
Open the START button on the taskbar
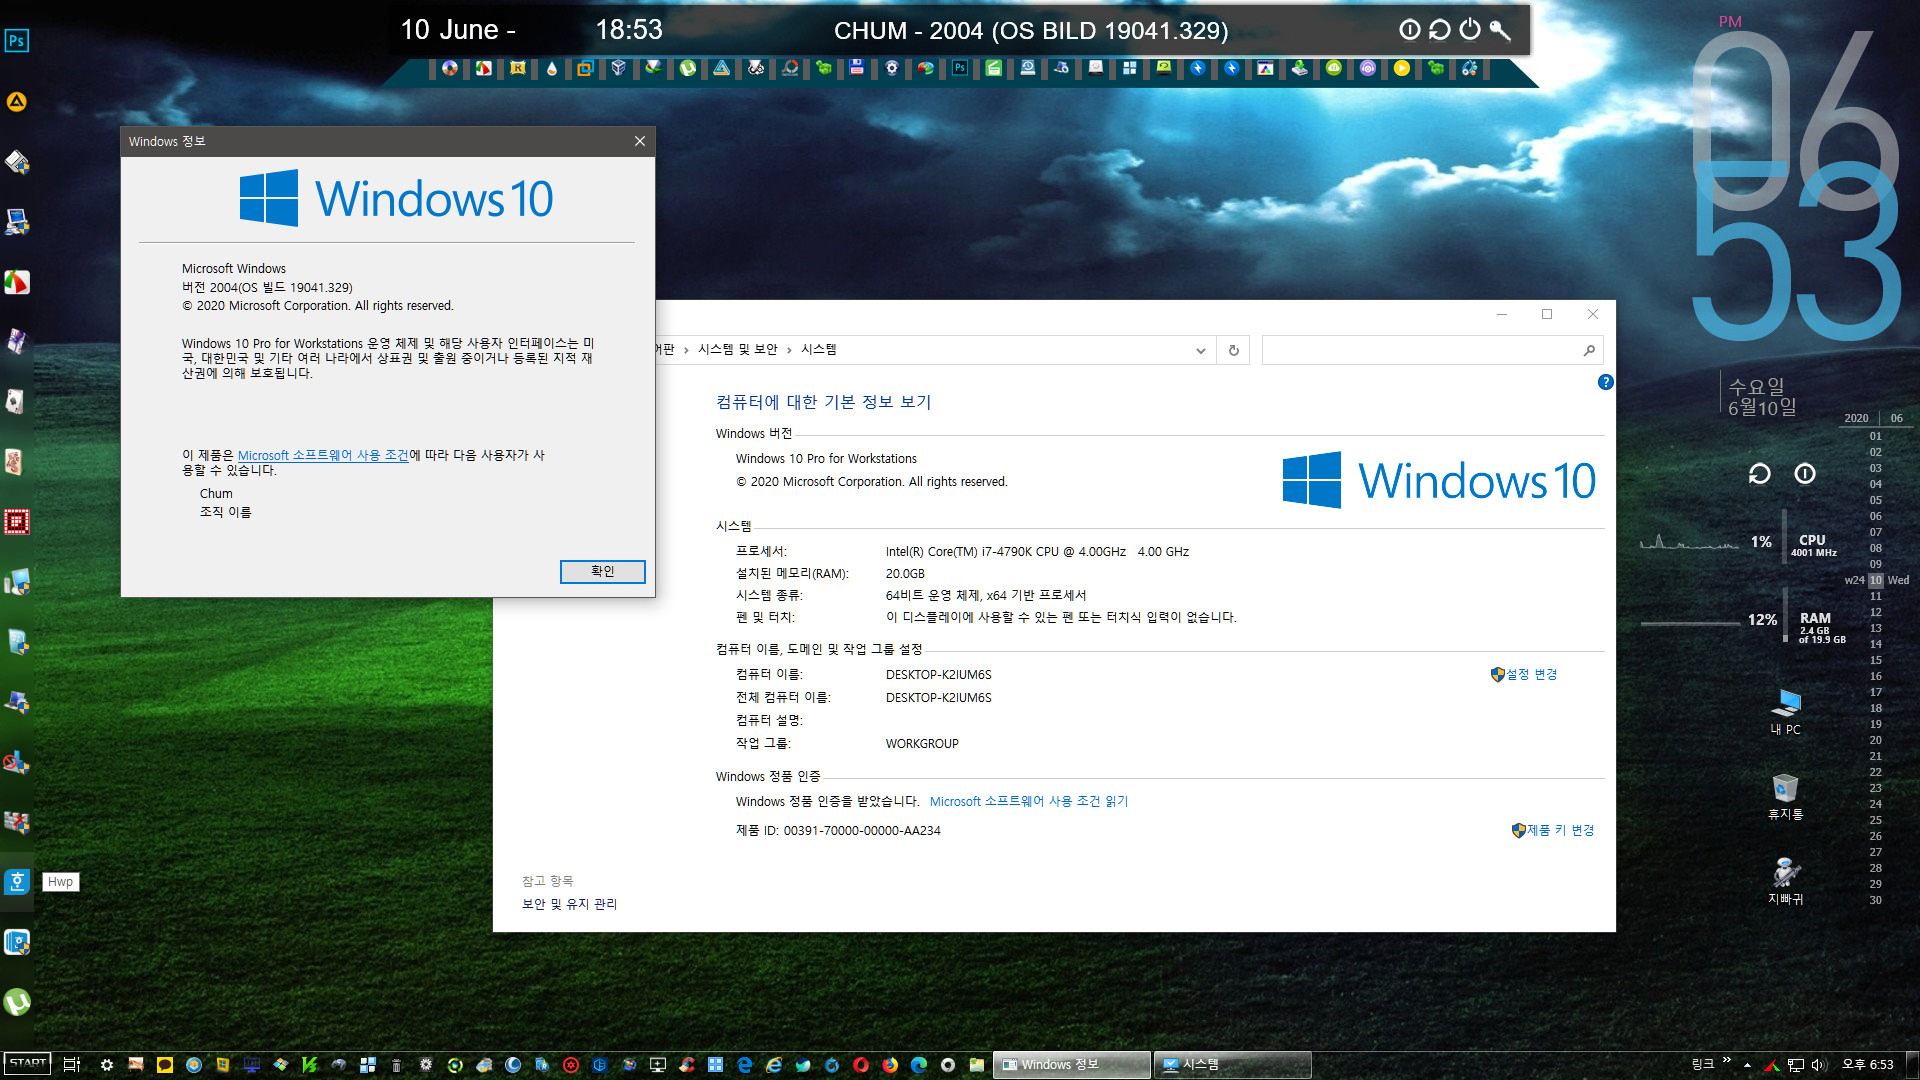(x=28, y=1063)
